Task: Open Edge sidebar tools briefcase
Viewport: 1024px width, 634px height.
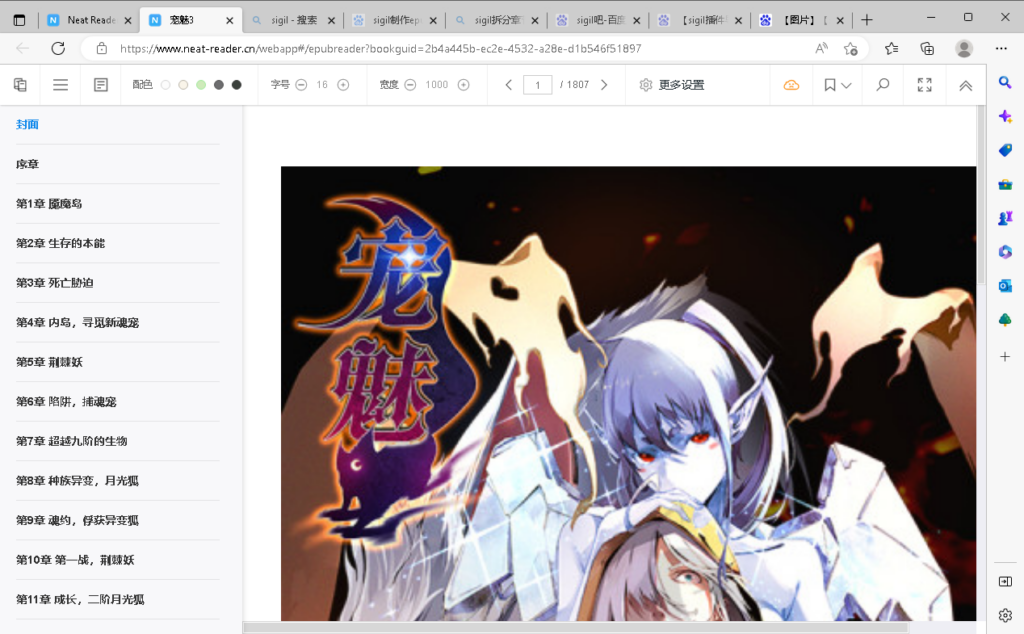Action: point(1005,185)
